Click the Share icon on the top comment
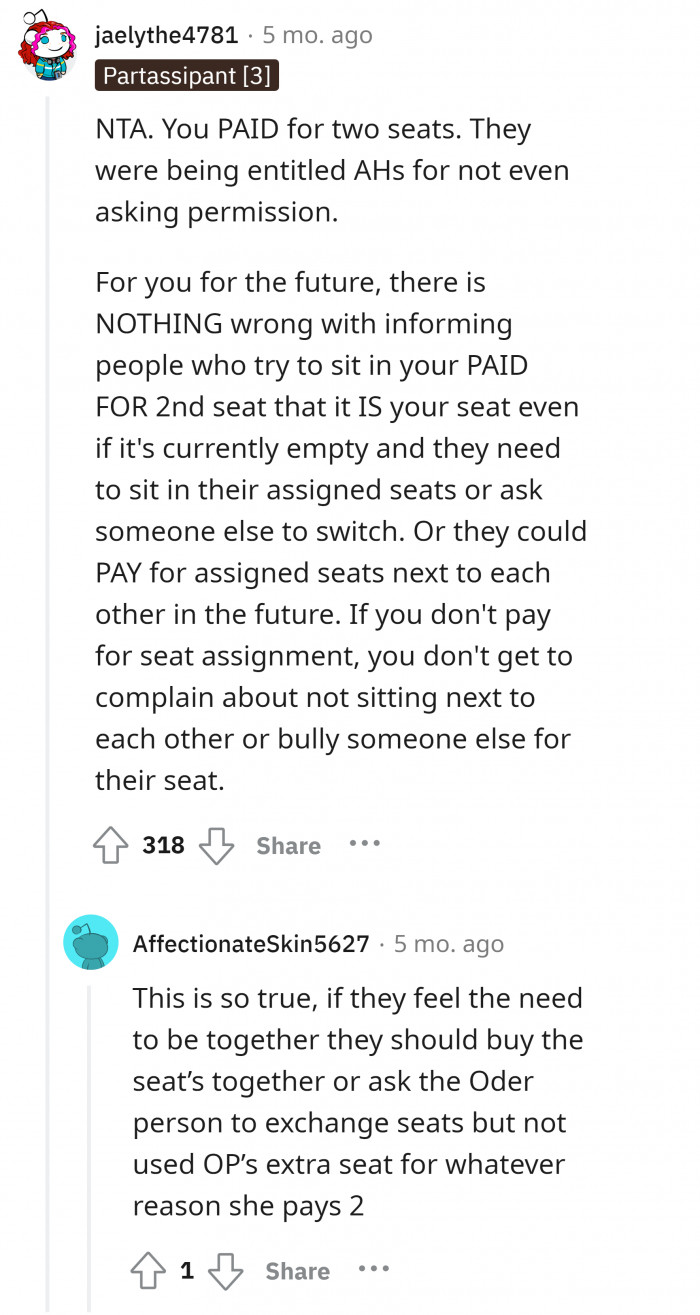The image size is (700, 1315). [x=287, y=845]
